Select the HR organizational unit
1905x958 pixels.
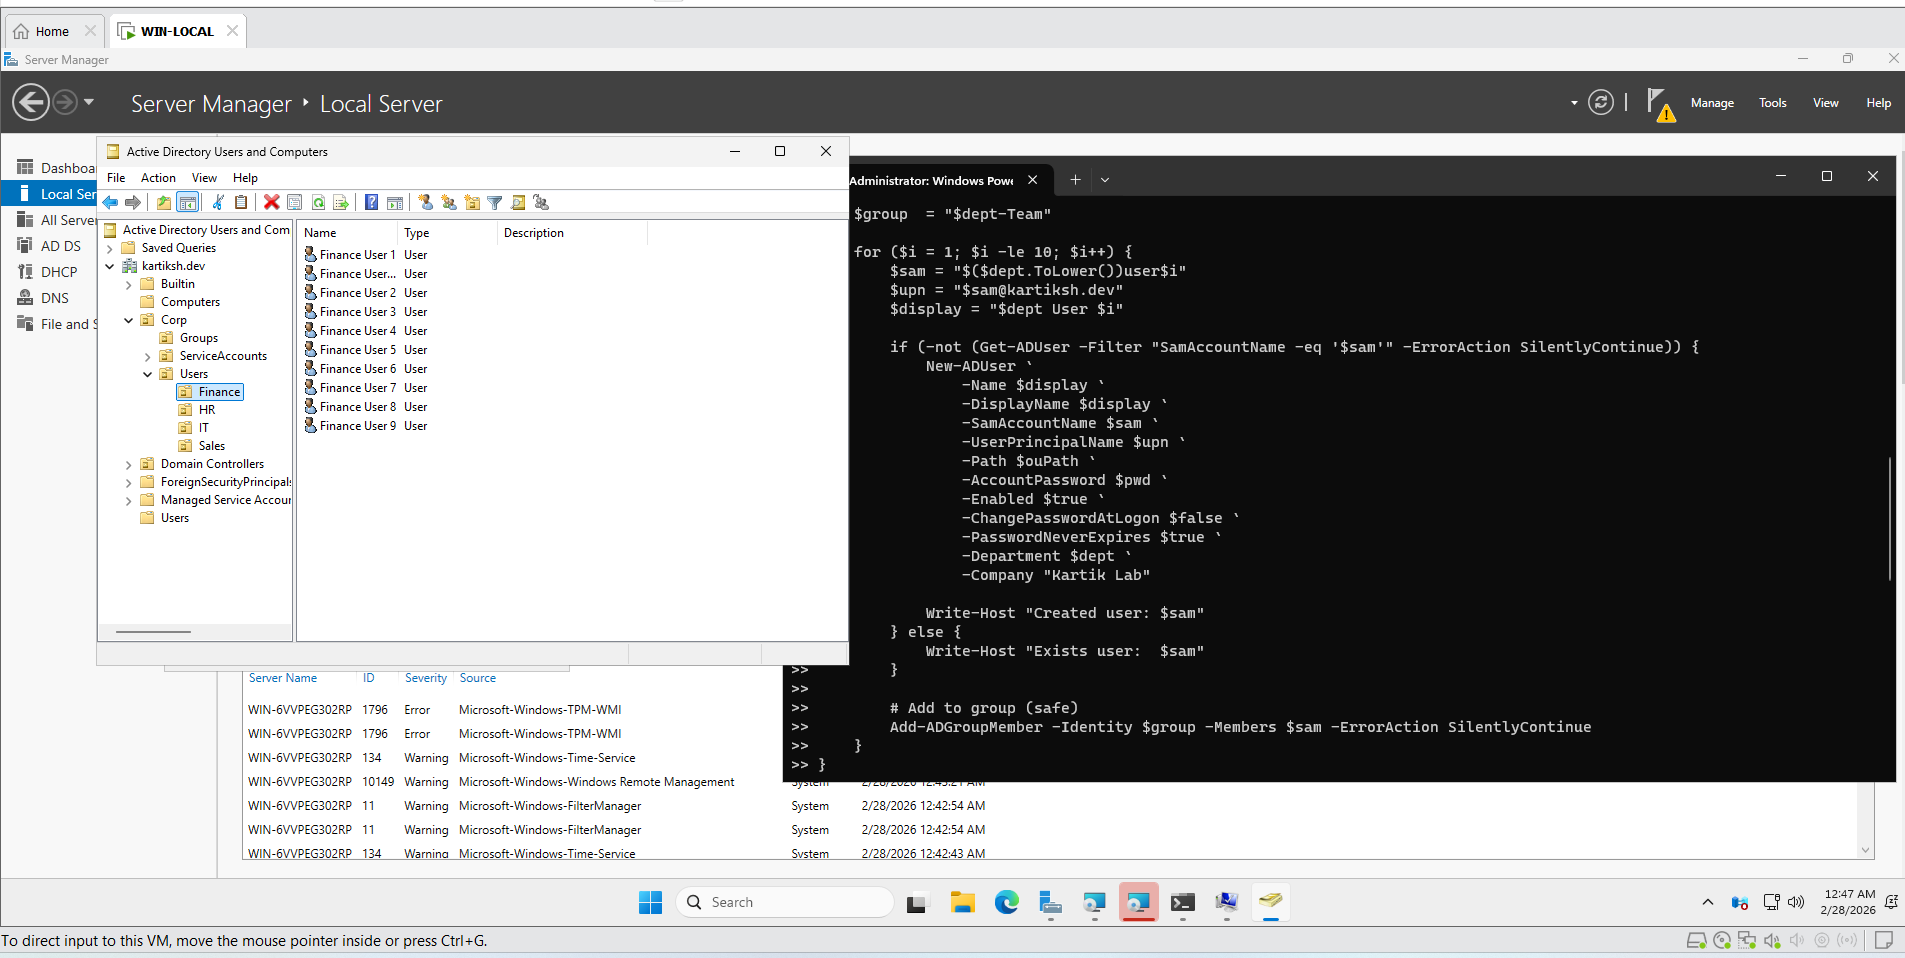(206, 410)
